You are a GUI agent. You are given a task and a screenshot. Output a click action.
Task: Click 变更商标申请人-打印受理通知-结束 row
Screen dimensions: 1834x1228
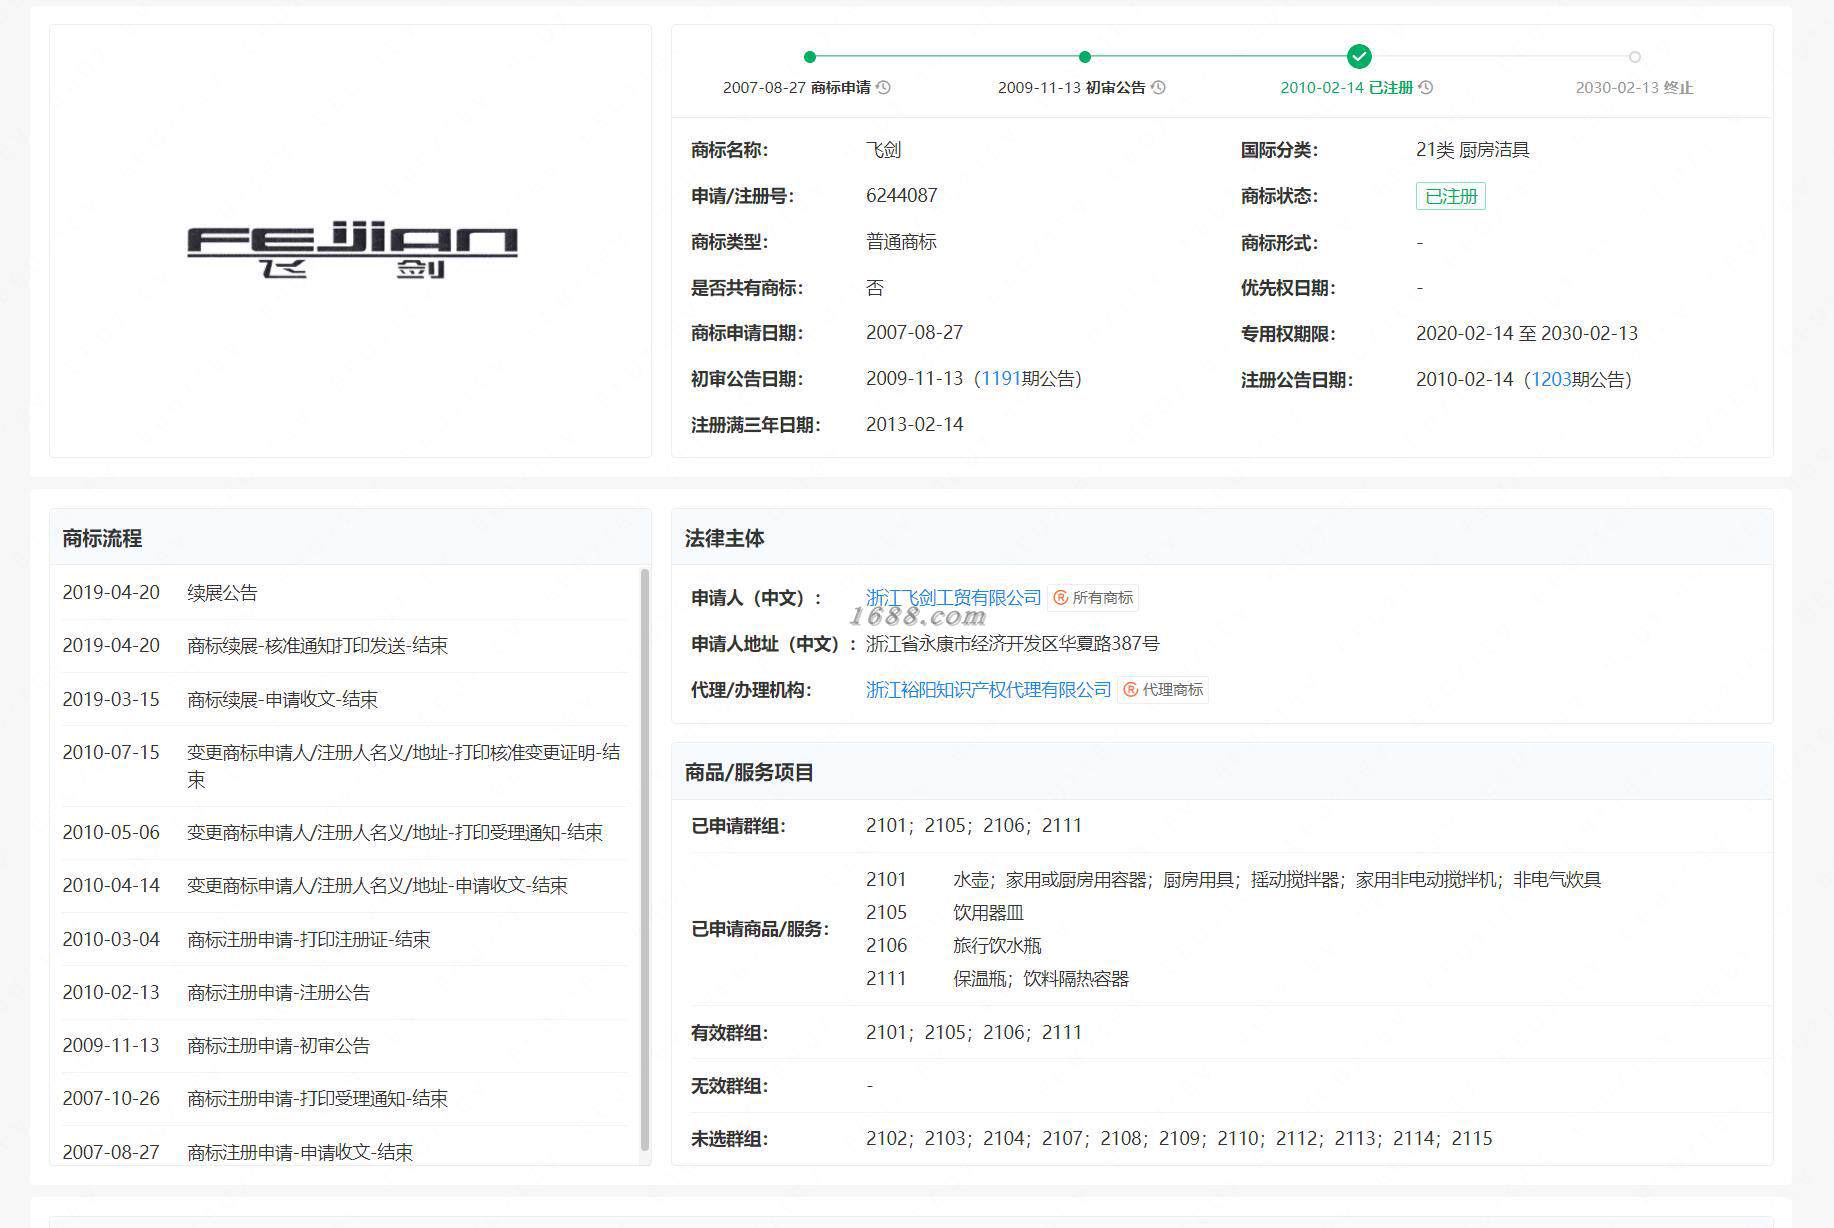click(345, 833)
